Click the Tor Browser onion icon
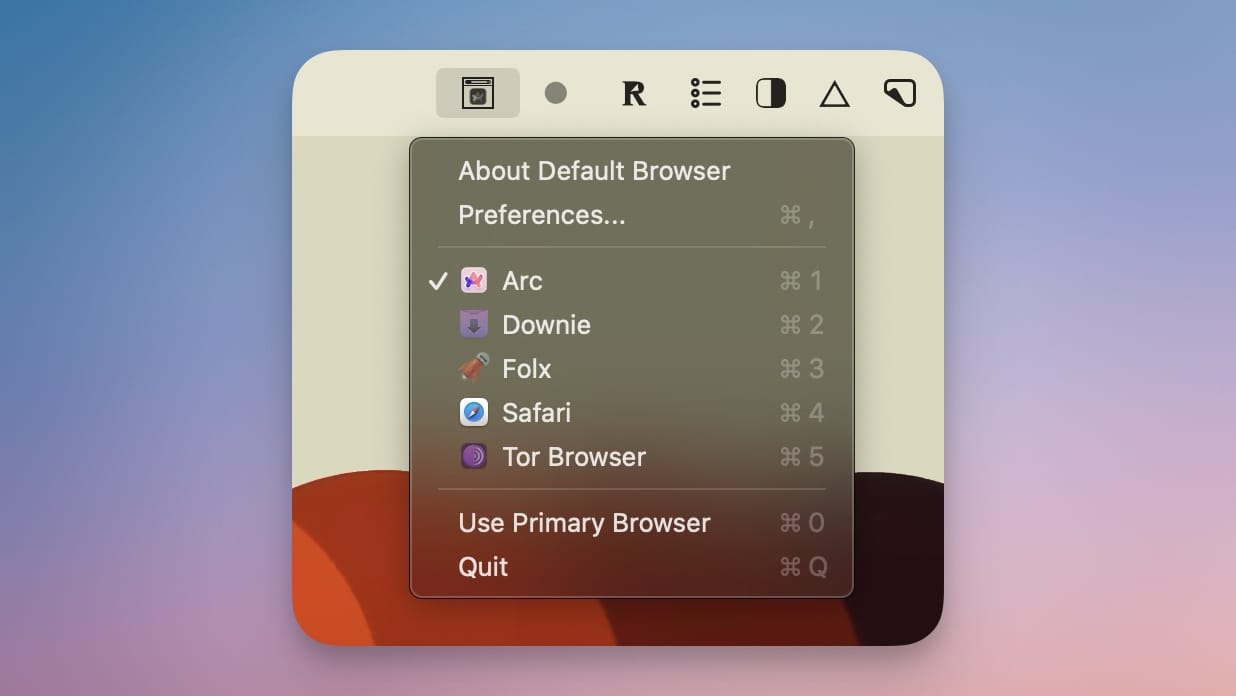The image size is (1236, 696). pos(473,456)
